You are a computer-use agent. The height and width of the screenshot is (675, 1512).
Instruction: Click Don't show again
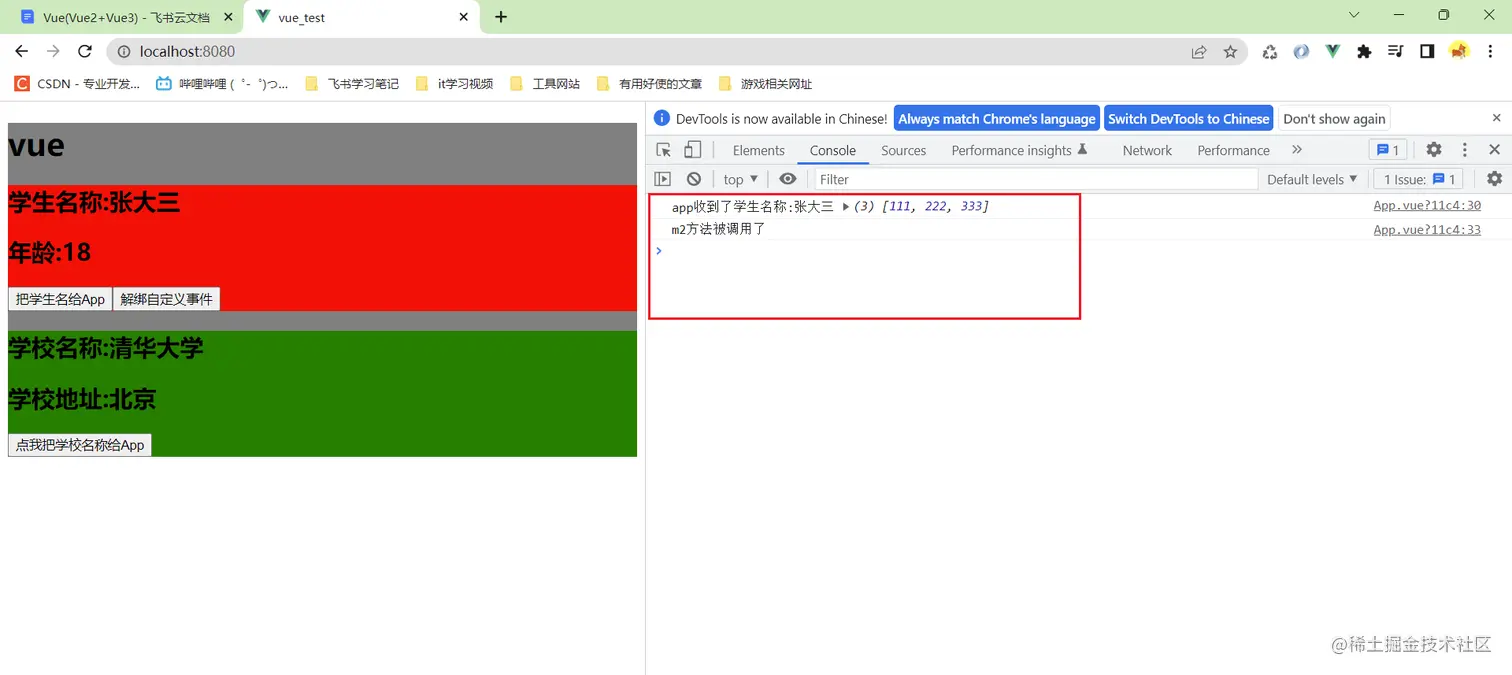tap(1334, 118)
